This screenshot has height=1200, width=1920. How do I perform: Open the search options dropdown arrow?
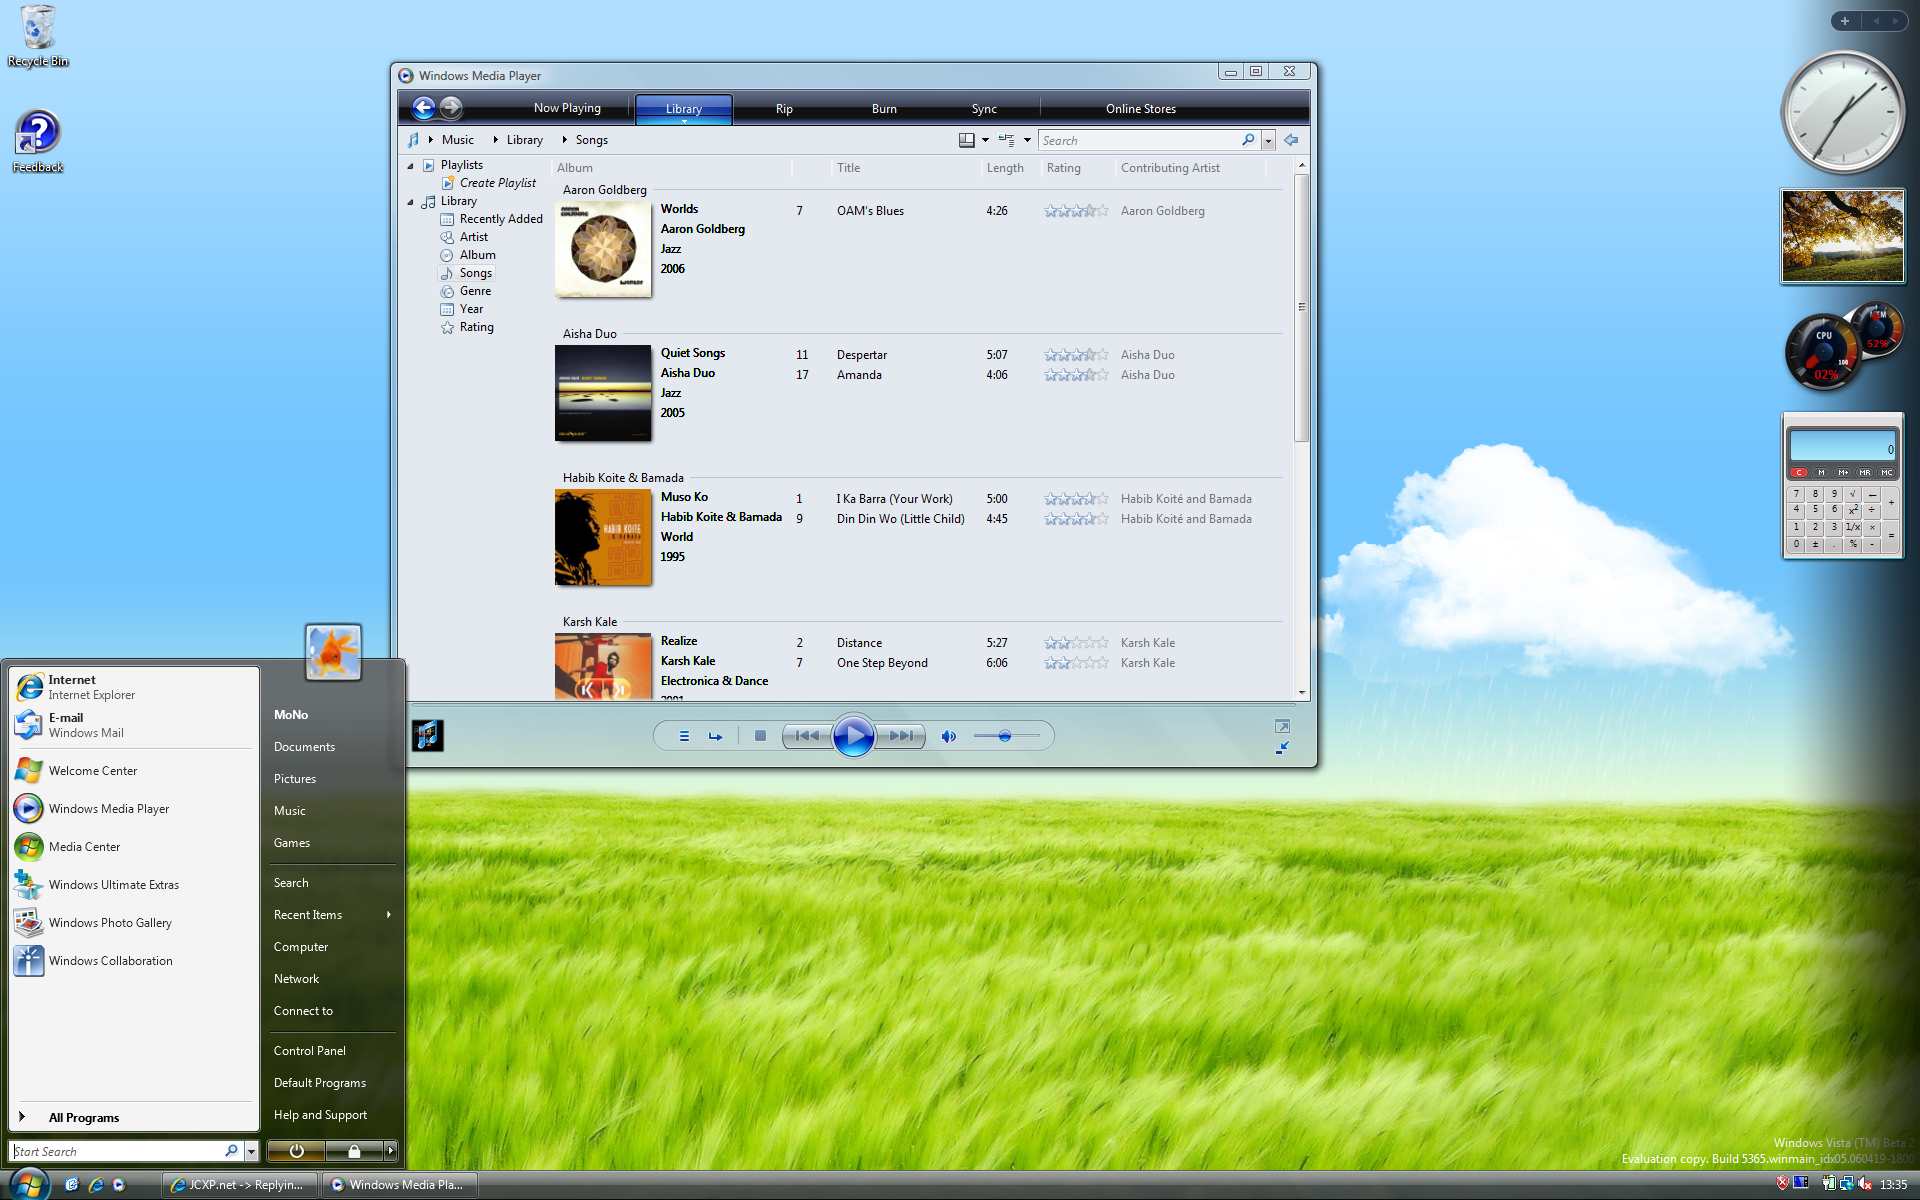(1268, 141)
